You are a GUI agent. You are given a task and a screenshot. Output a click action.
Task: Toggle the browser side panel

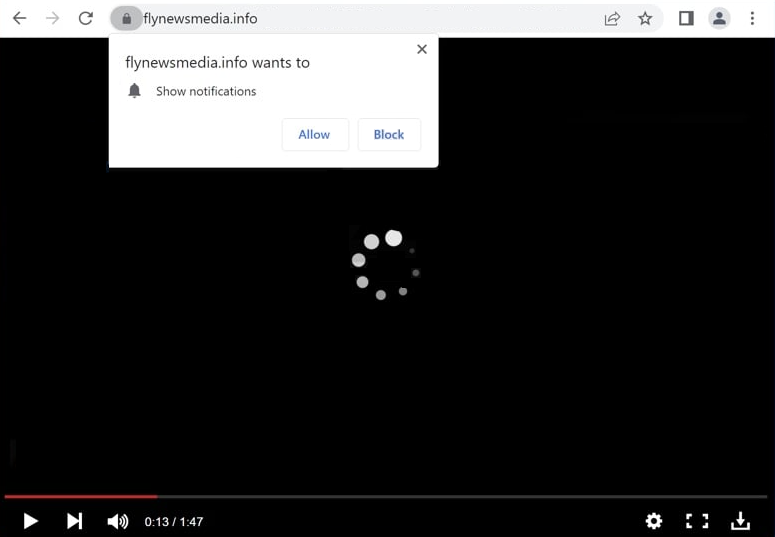(686, 19)
